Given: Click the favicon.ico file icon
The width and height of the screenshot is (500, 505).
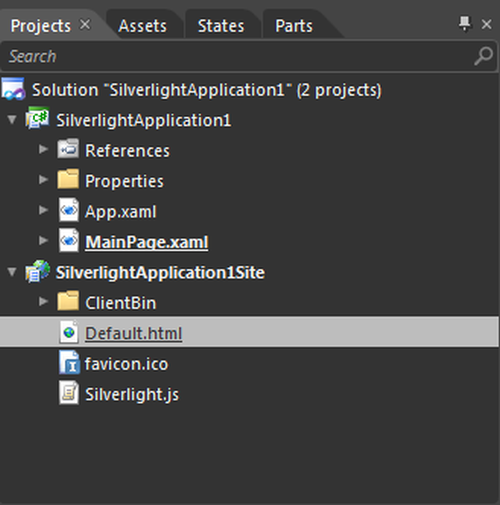Looking at the screenshot, I should tap(69, 362).
